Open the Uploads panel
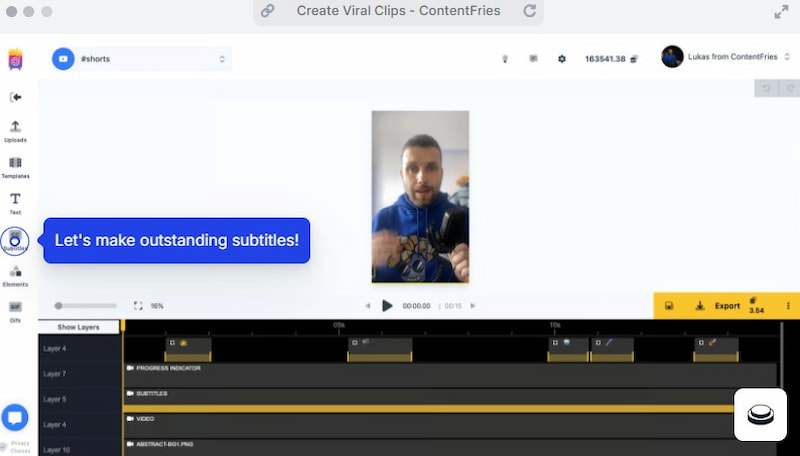800x456 pixels. pos(15,131)
